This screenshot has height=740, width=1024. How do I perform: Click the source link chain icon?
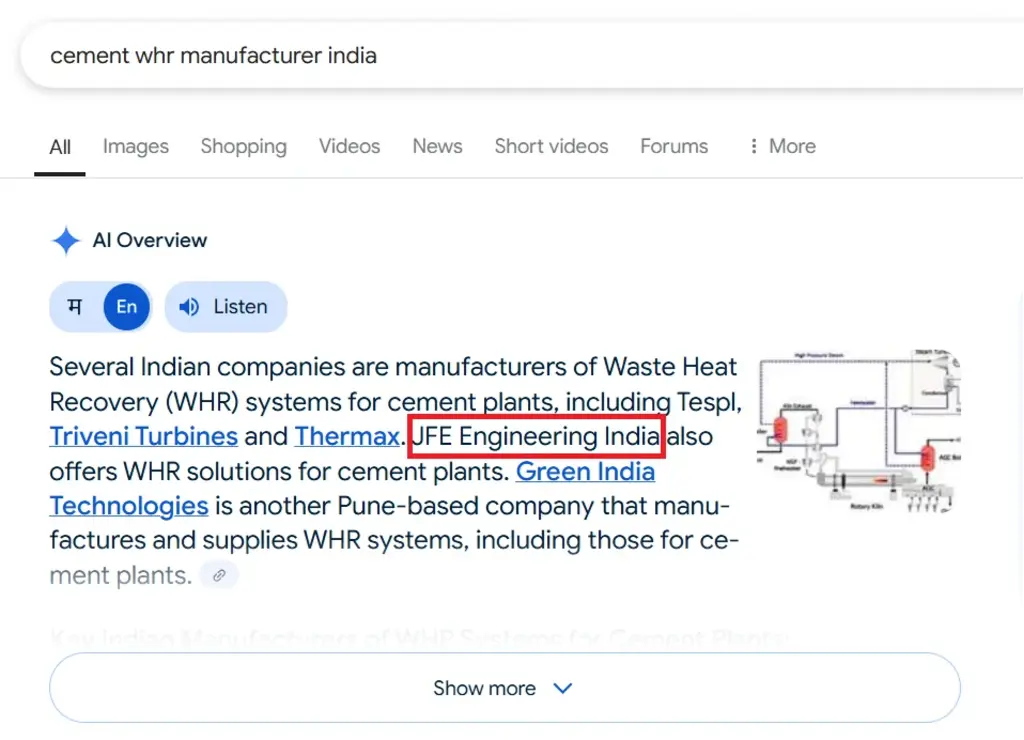(219, 575)
